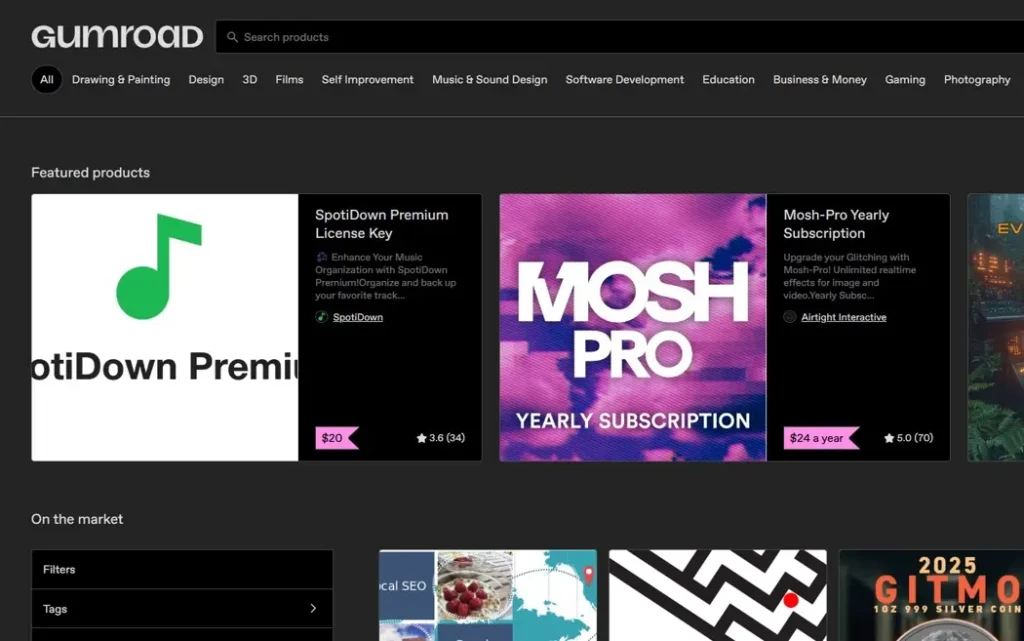
Task: Click the SpotiDown seller avatar icon
Action: click(321, 317)
